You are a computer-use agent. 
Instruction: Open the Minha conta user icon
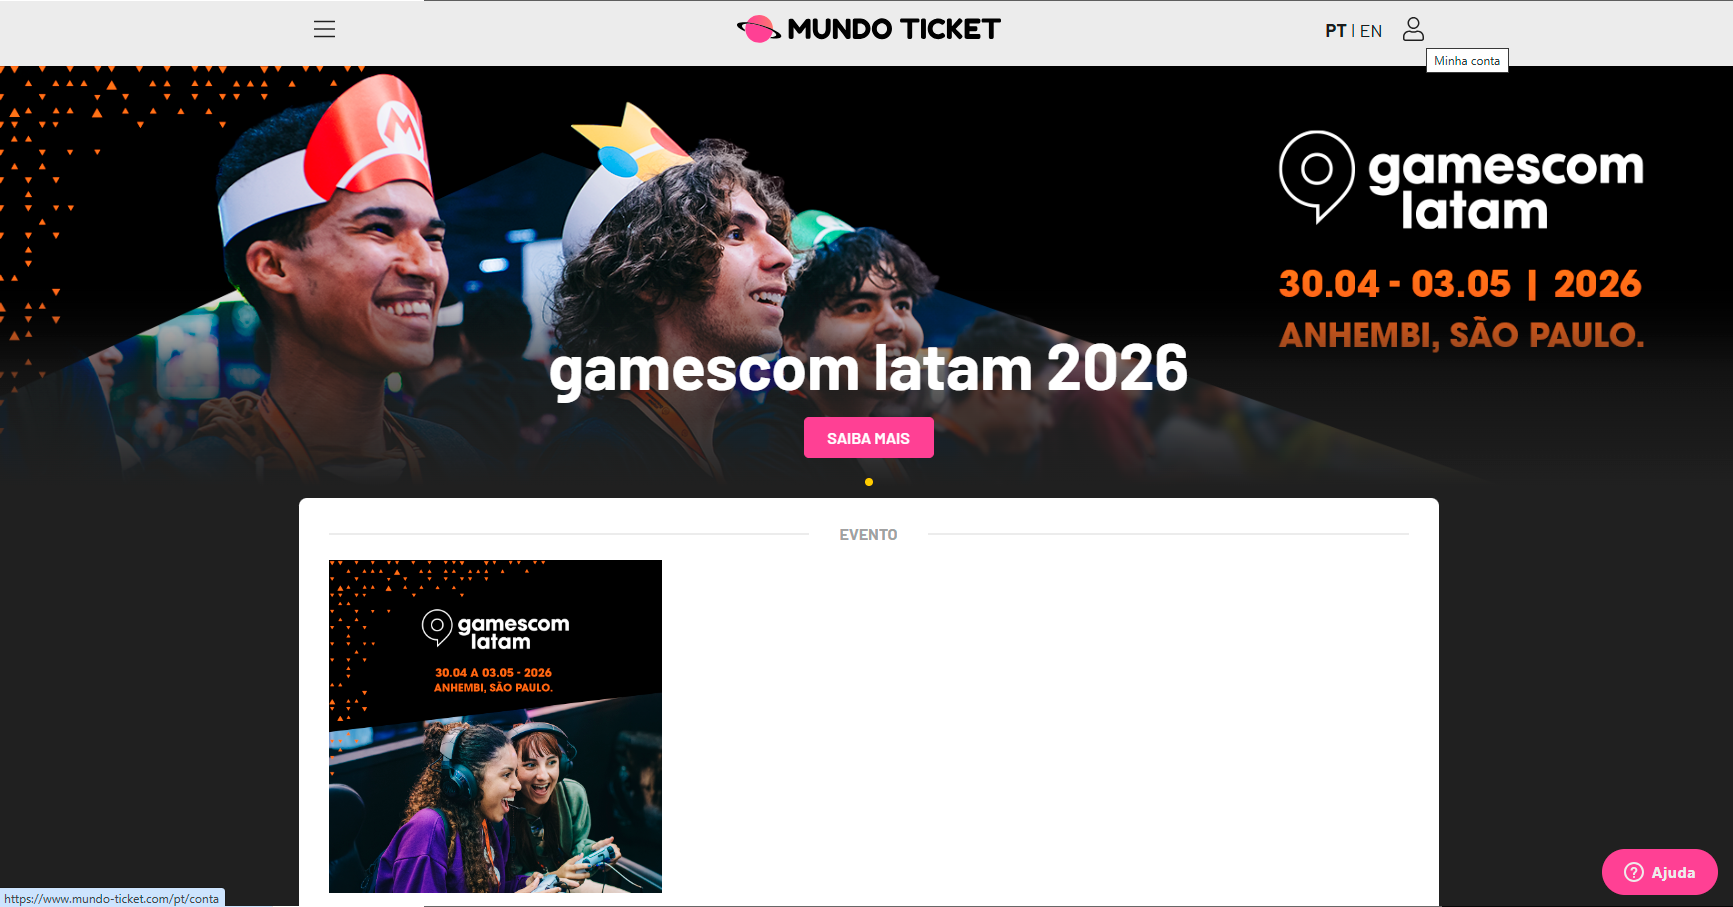click(1413, 29)
